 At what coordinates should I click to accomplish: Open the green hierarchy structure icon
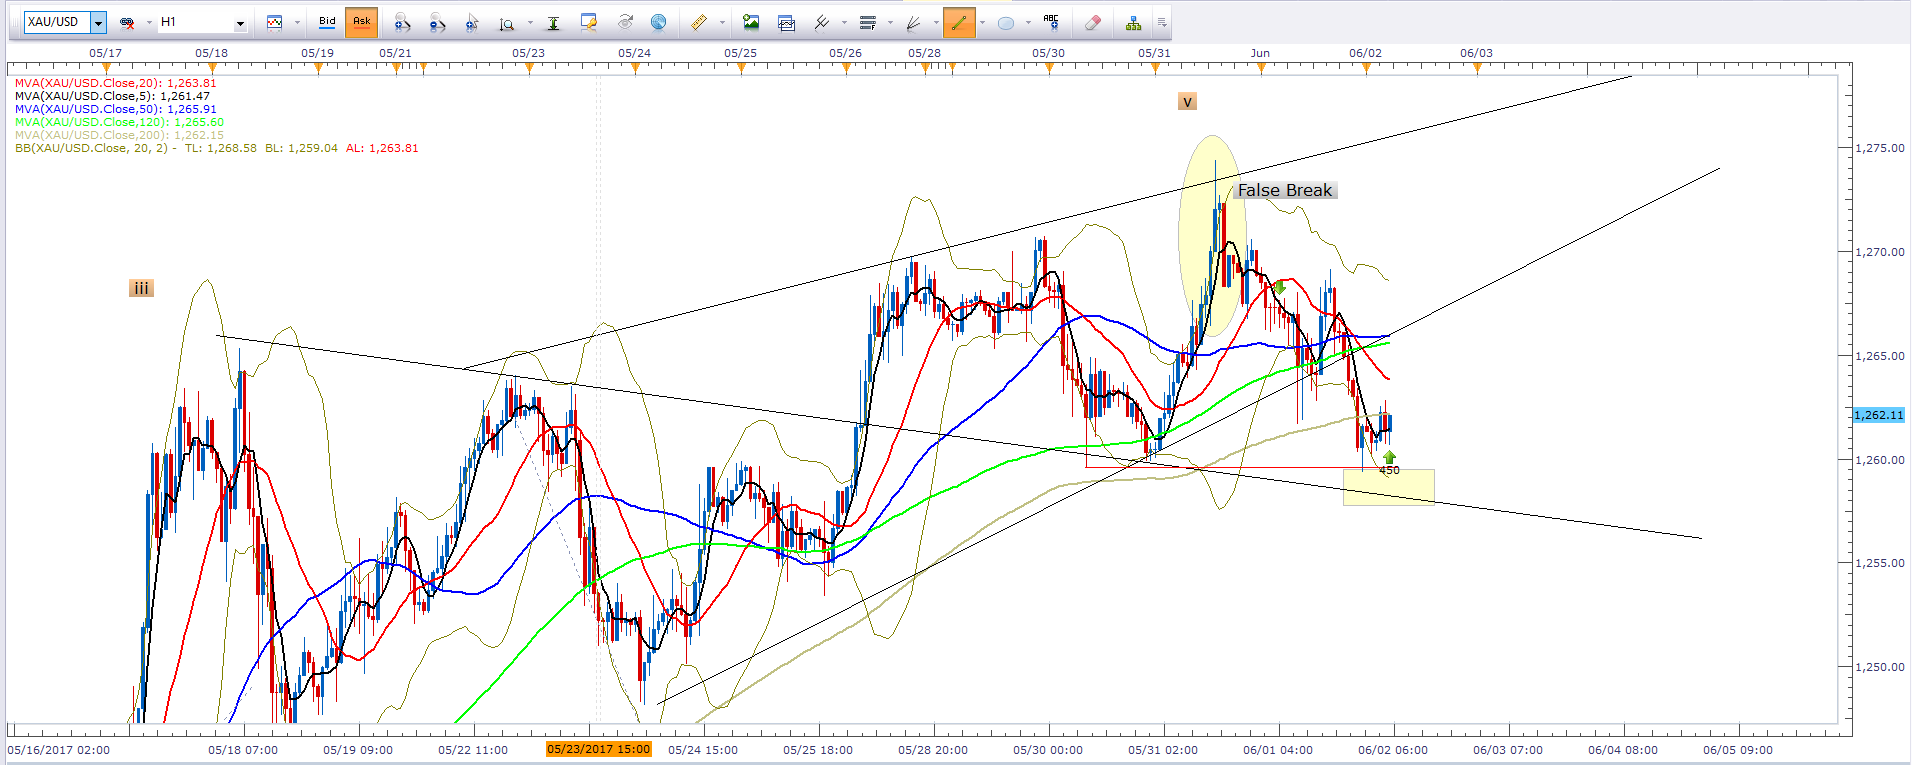tap(1133, 22)
